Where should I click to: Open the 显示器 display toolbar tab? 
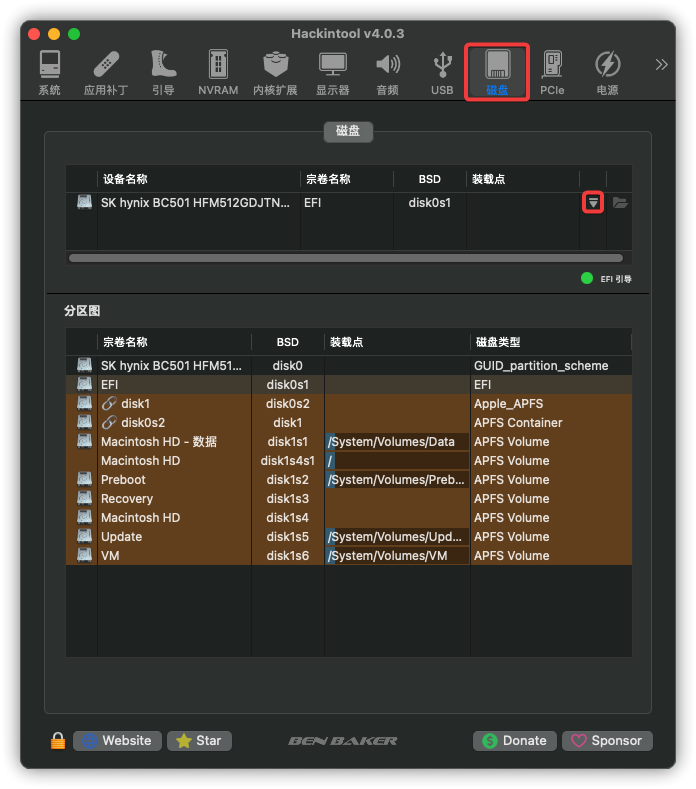tap(333, 72)
